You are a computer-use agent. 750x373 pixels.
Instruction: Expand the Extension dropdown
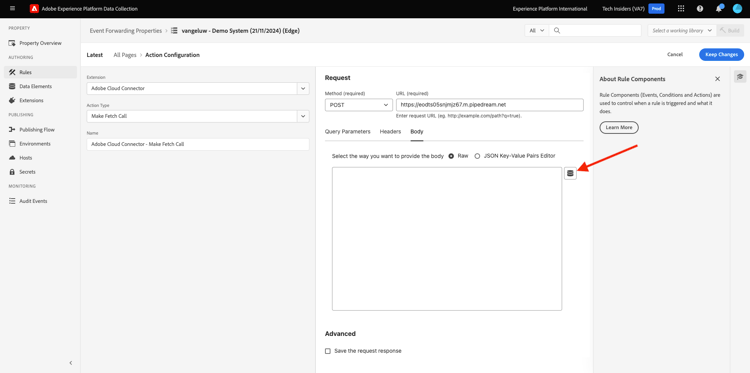pos(303,88)
